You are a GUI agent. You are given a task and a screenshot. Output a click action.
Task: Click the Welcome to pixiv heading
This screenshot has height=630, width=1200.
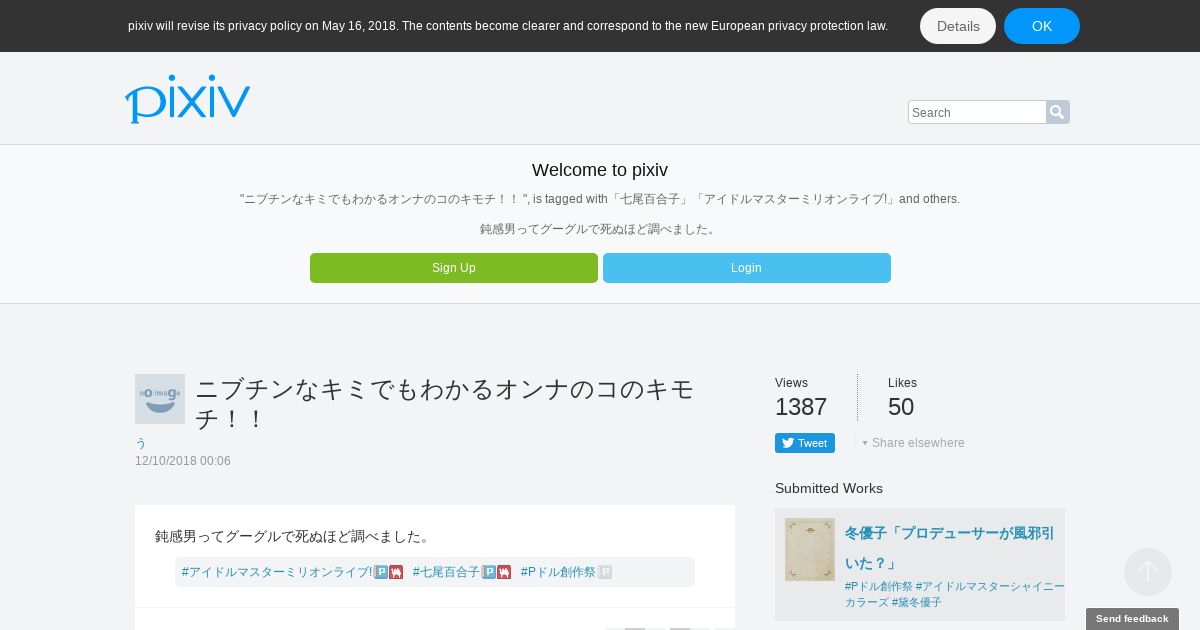[600, 170]
